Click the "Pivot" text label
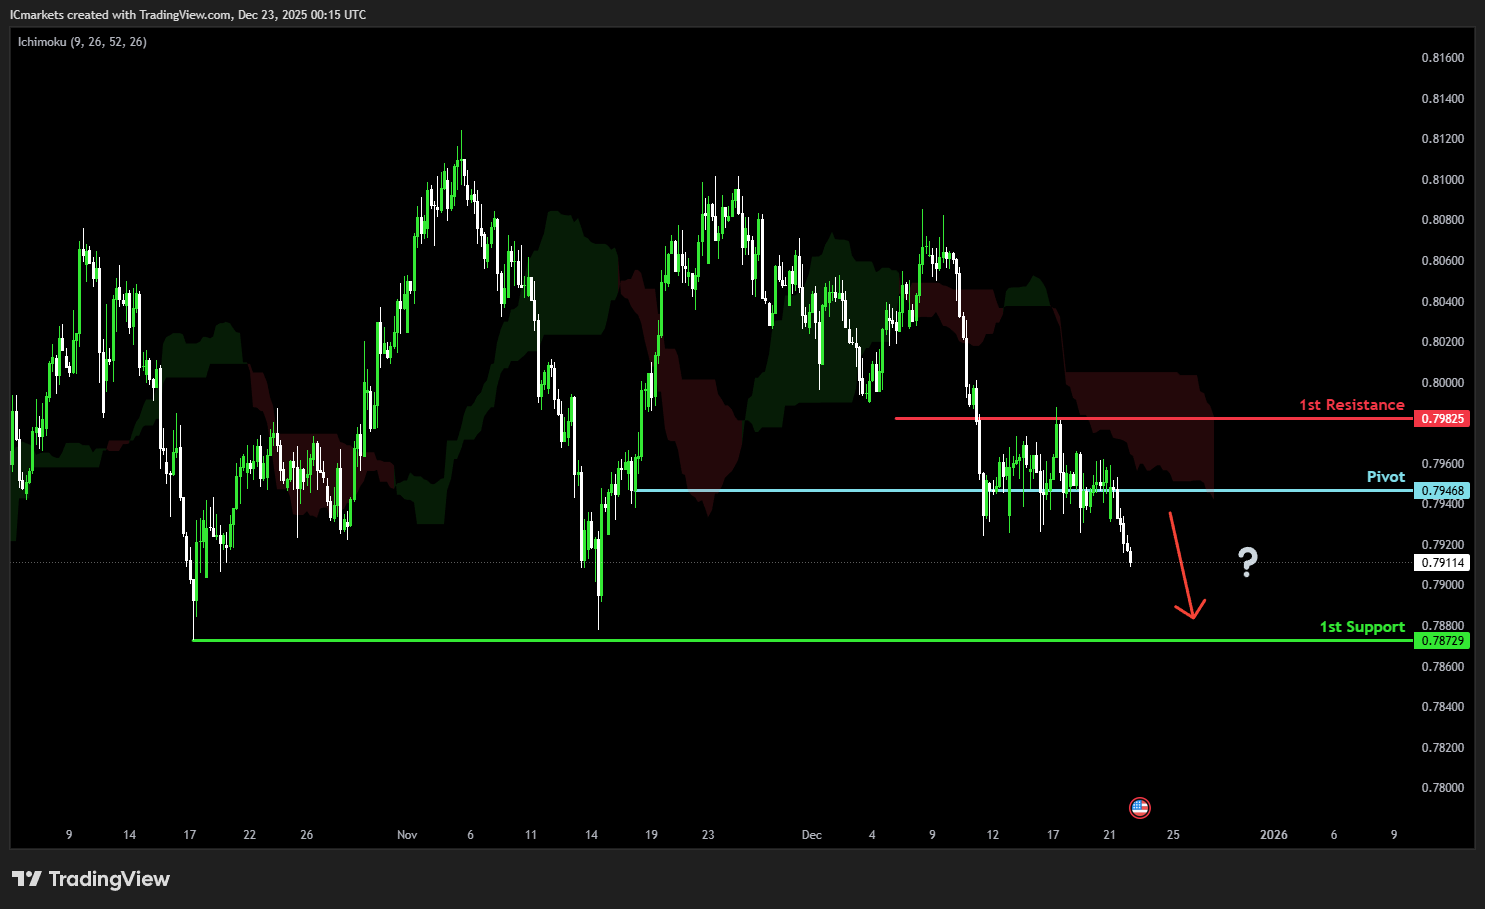 pyautogui.click(x=1385, y=477)
